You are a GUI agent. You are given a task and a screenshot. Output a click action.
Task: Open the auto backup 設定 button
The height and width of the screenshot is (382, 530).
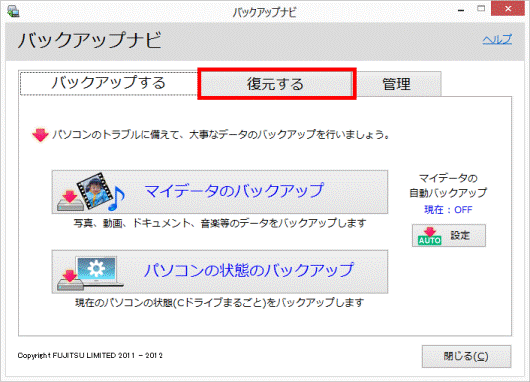click(x=449, y=235)
